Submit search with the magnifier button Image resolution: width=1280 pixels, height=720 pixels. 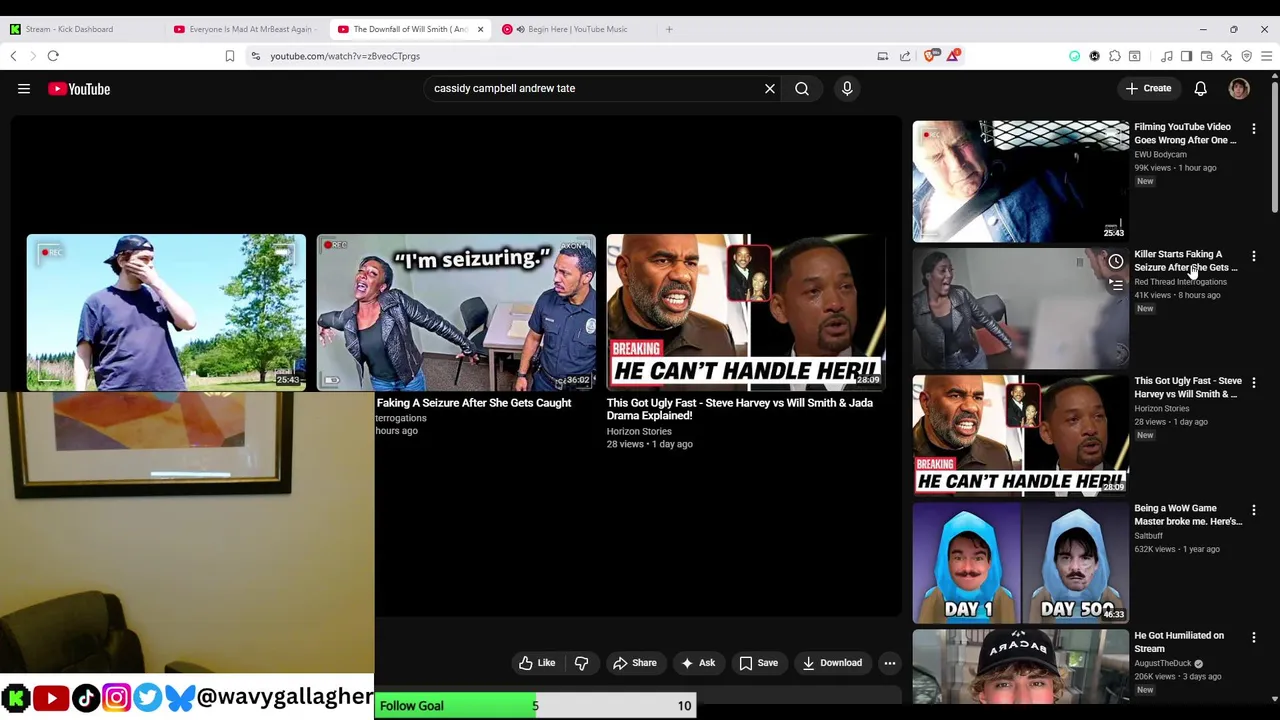(x=802, y=88)
